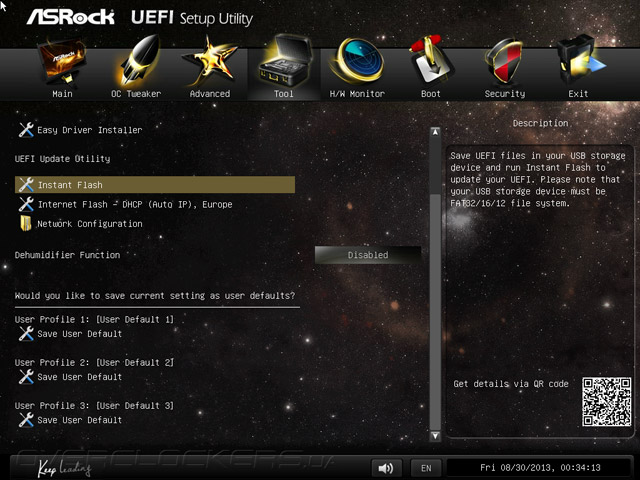Click the scrollbar up arrow

pos(436,132)
